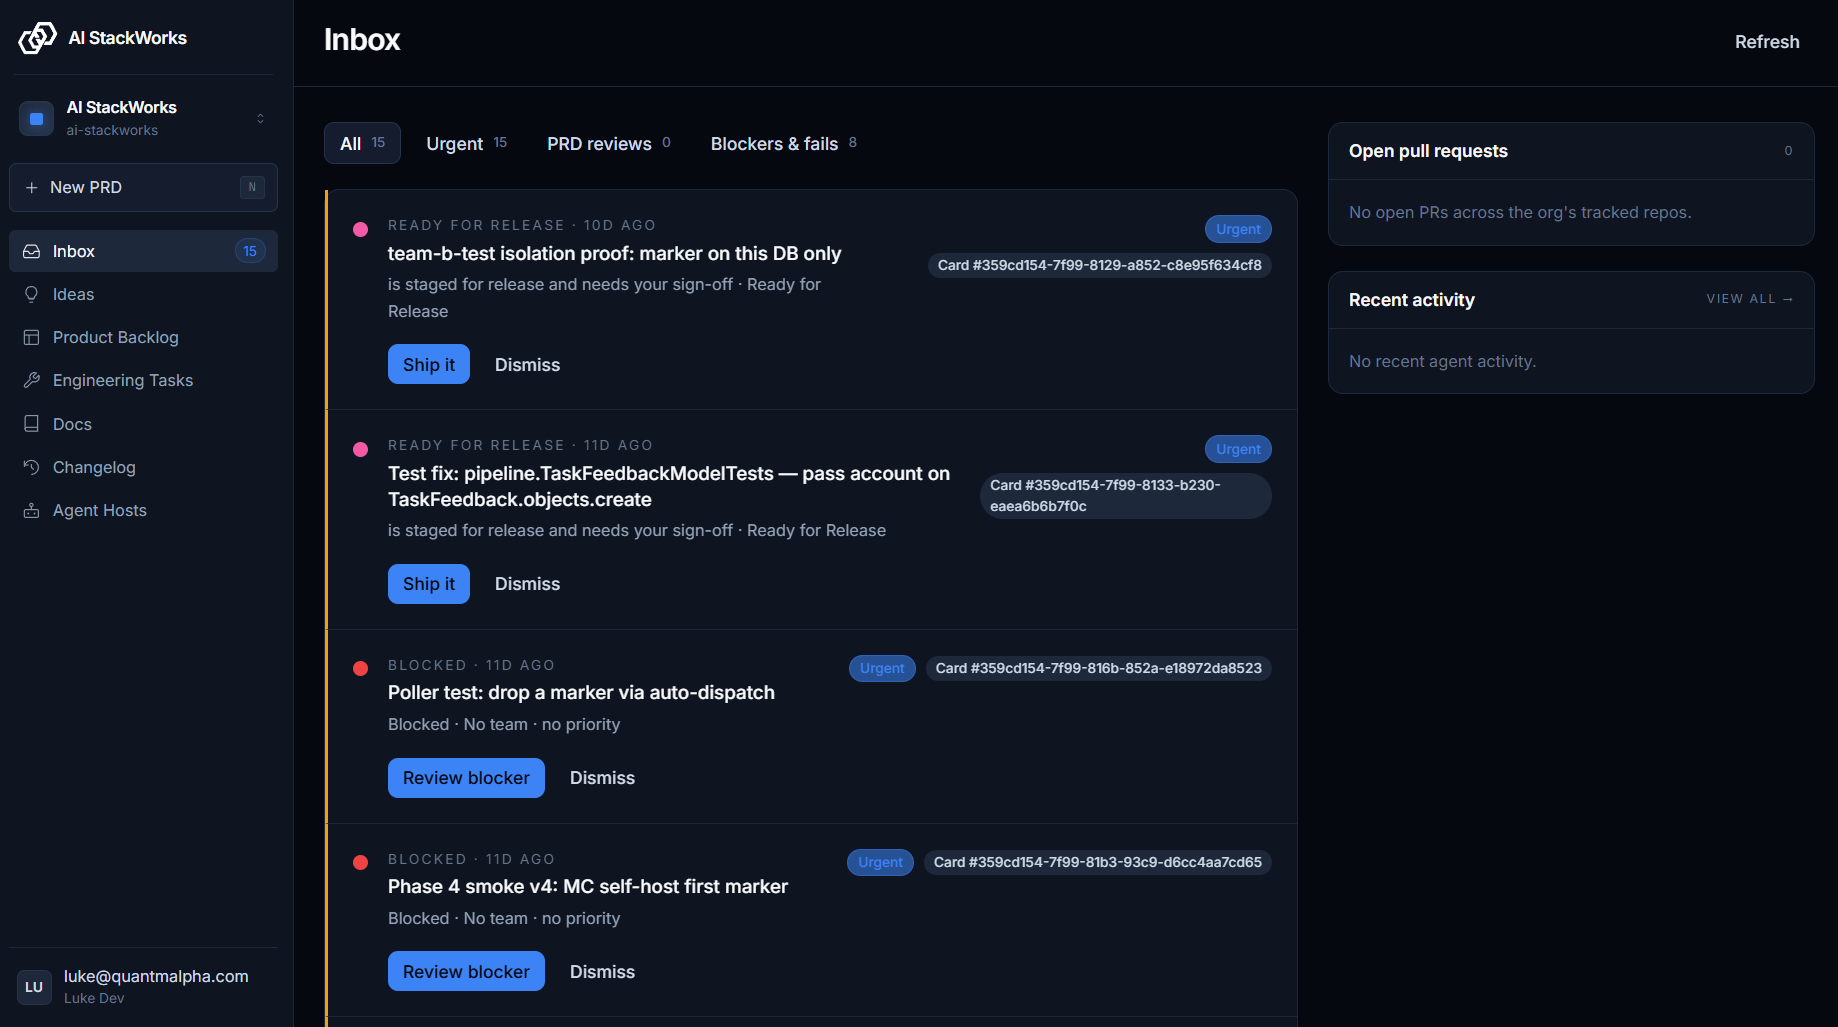Click Urgent badge on Phase 4 smoke card
Viewport: 1838px width, 1027px height.
pyautogui.click(x=880, y=862)
